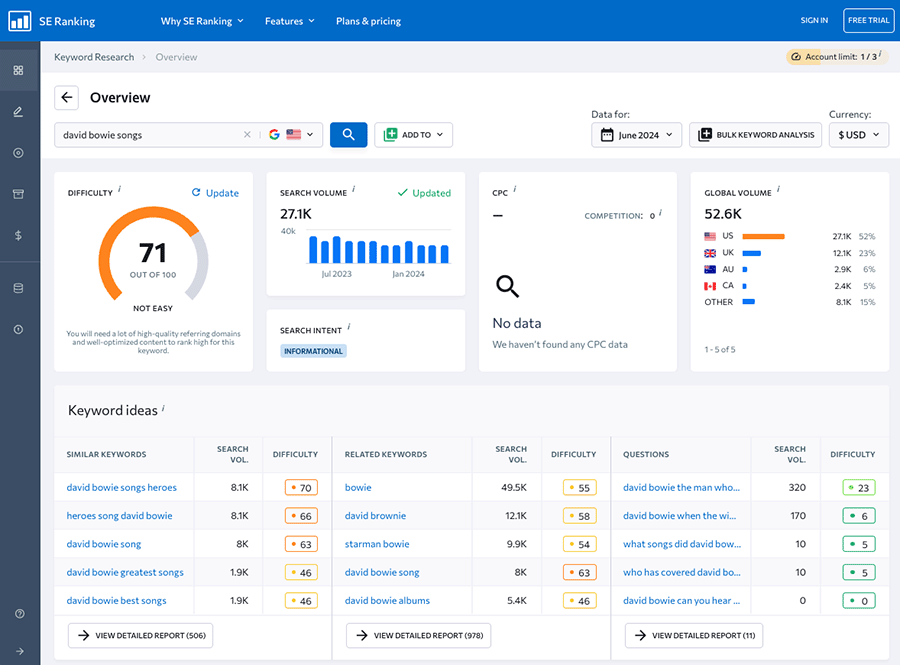Viewport: 900px width, 665px height.
Task: Click the Account limit 1/3 badge
Action: coord(837,57)
